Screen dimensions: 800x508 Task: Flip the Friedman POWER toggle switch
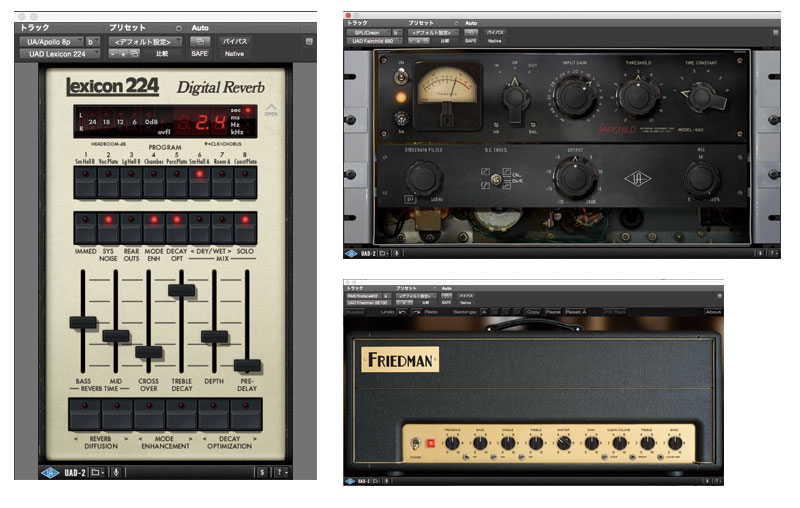(x=415, y=443)
